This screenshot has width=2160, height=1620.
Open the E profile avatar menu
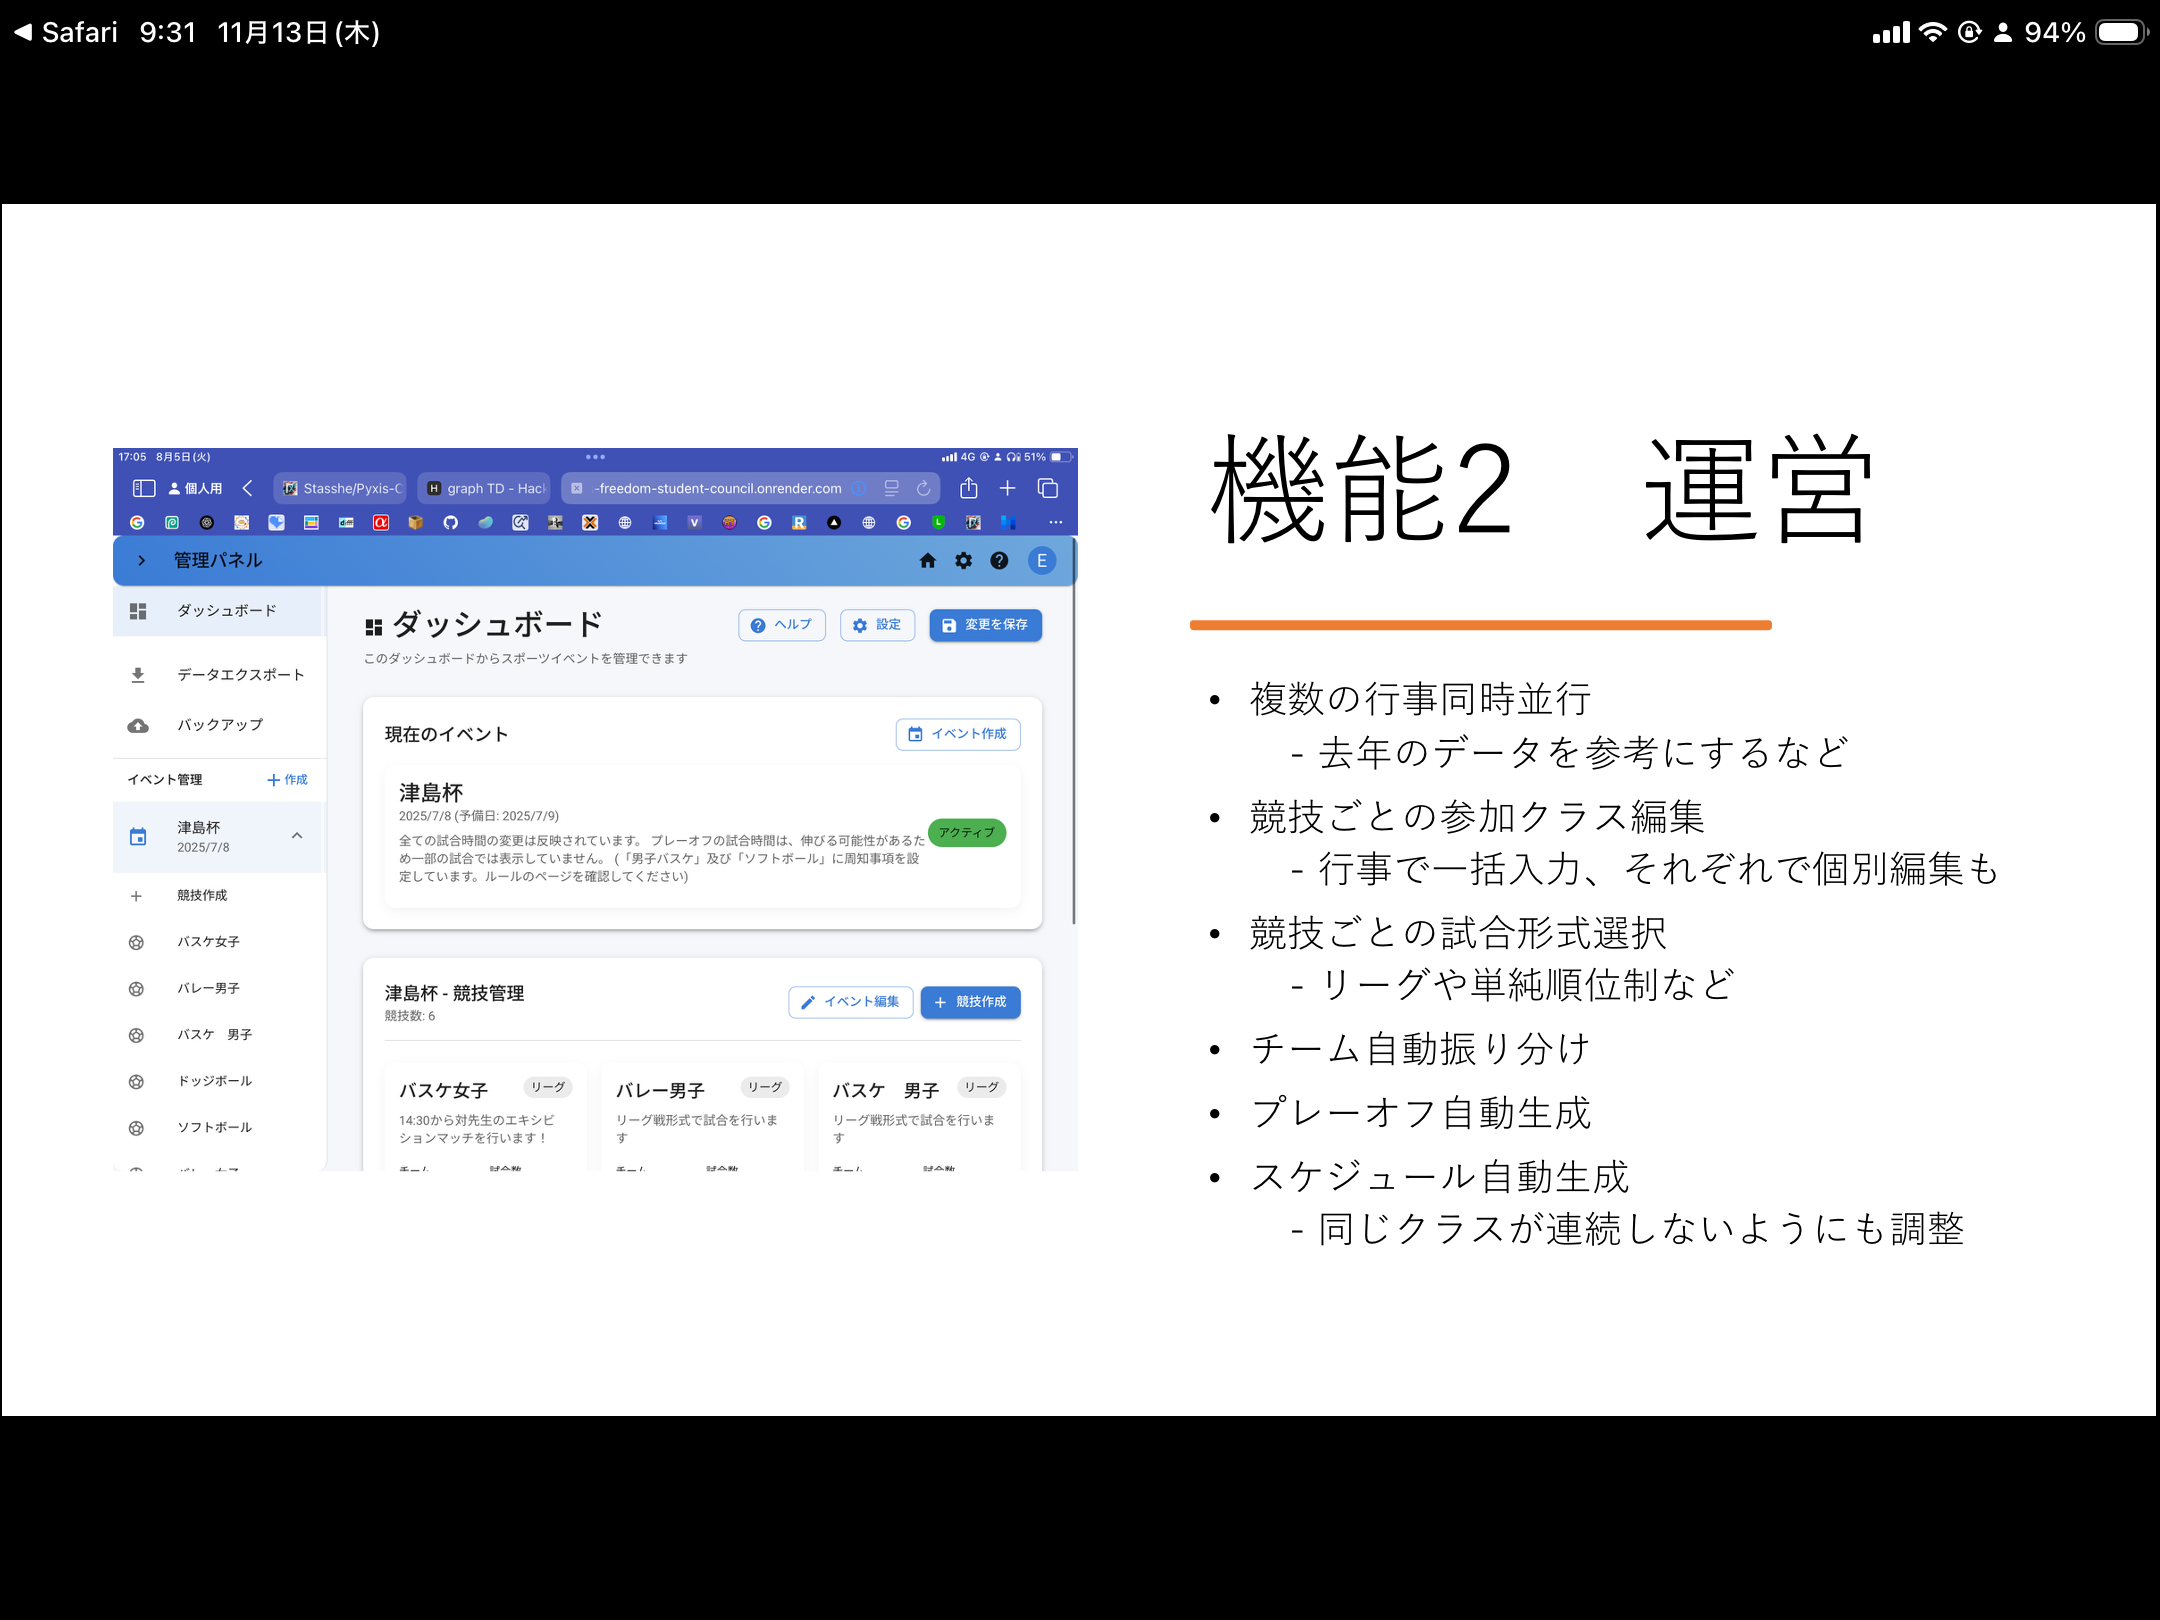coord(1042,560)
